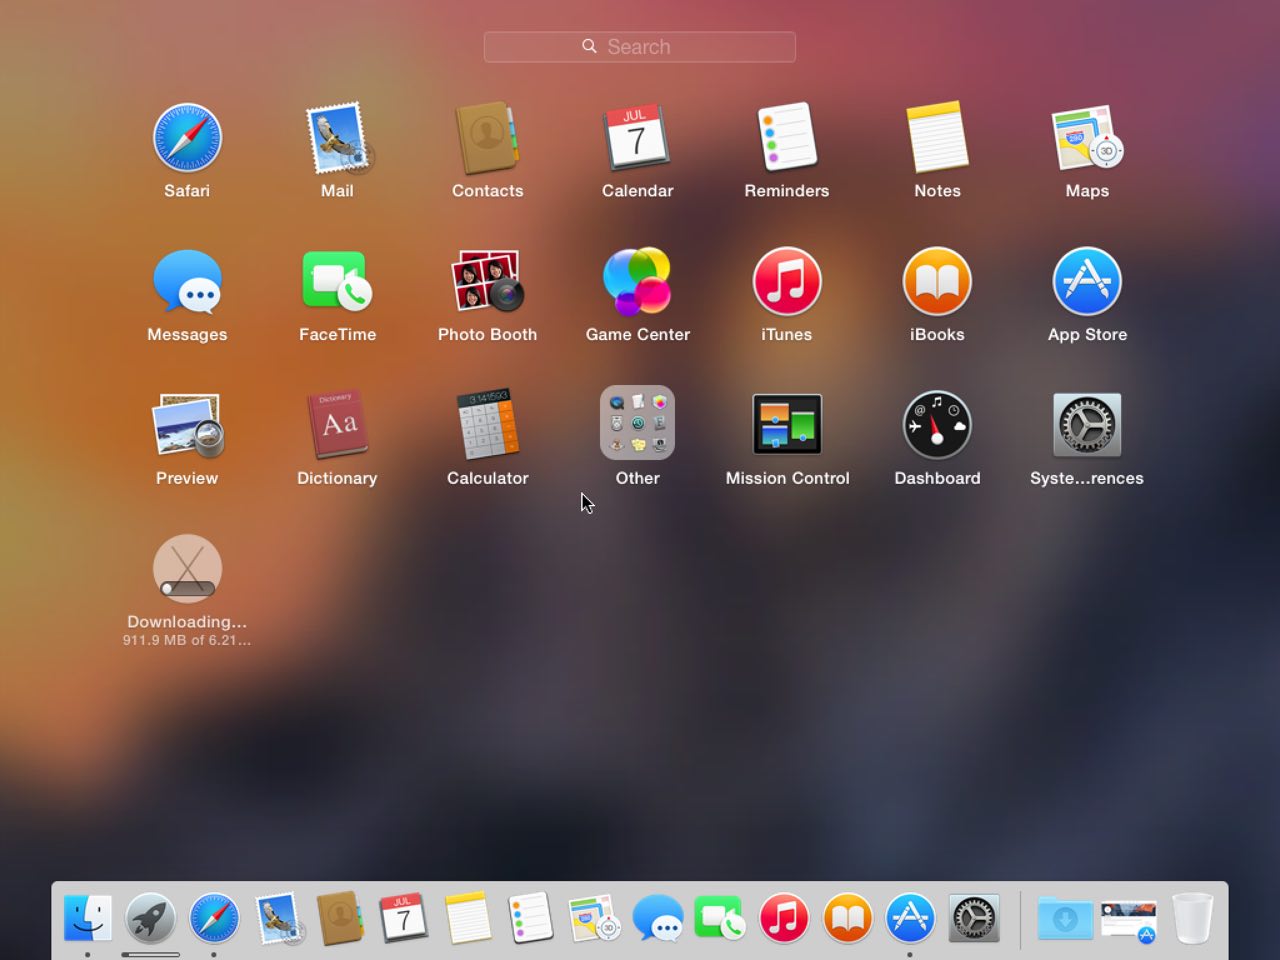Click the Launchpad search field
This screenshot has width=1280, height=960.
(640, 47)
